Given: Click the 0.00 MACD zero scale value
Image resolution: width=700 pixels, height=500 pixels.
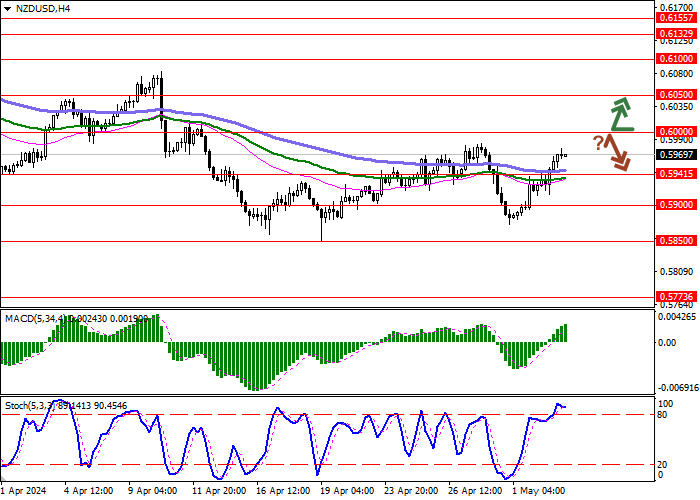Looking at the screenshot, I should tap(667, 342).
